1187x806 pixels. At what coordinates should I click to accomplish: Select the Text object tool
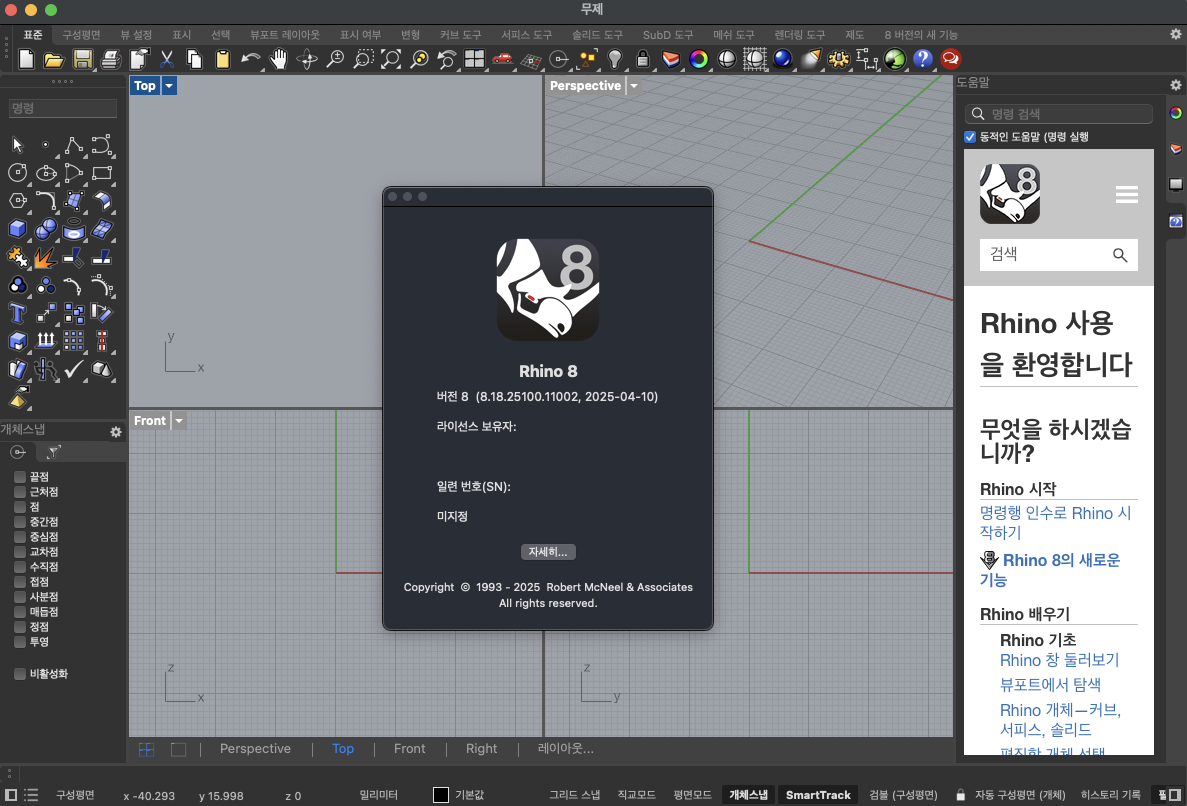(17, 313)
